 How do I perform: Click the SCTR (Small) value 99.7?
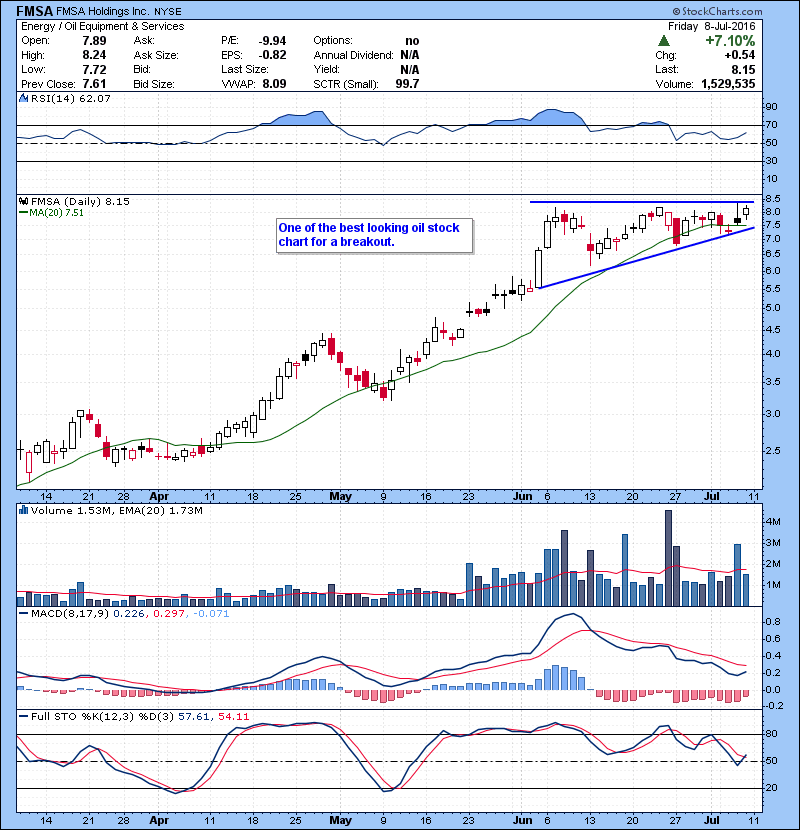(407, 84)
